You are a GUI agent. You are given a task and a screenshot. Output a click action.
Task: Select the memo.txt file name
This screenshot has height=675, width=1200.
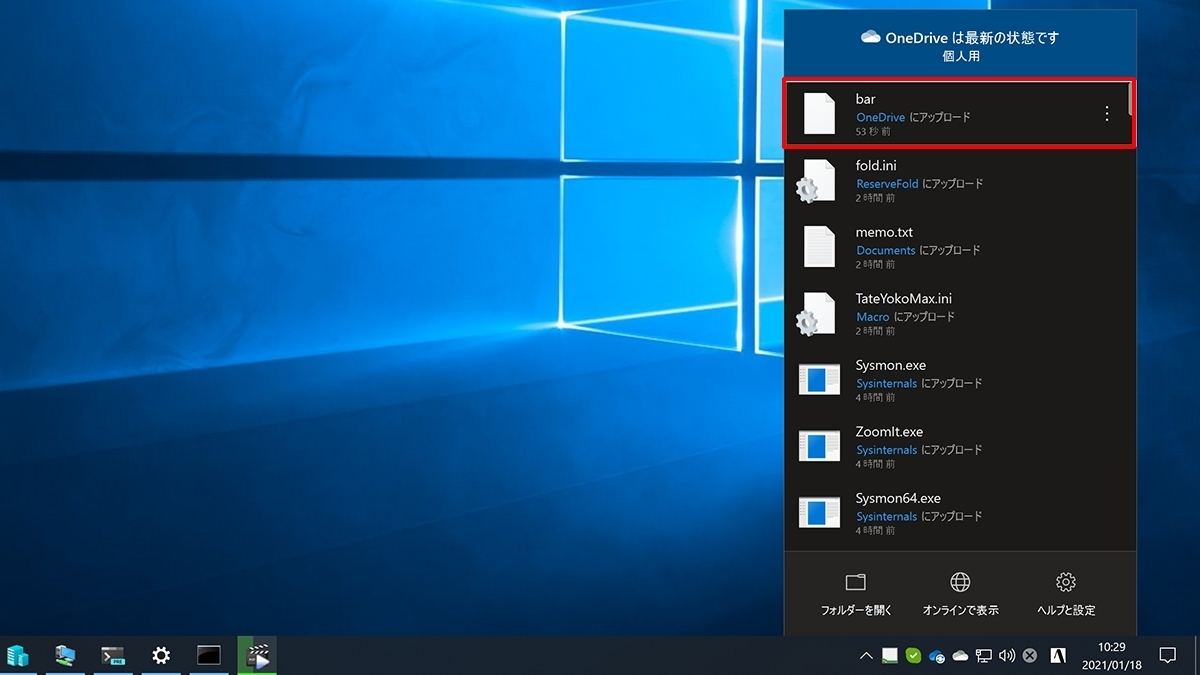pyautogui.click(x=884, y=232)
